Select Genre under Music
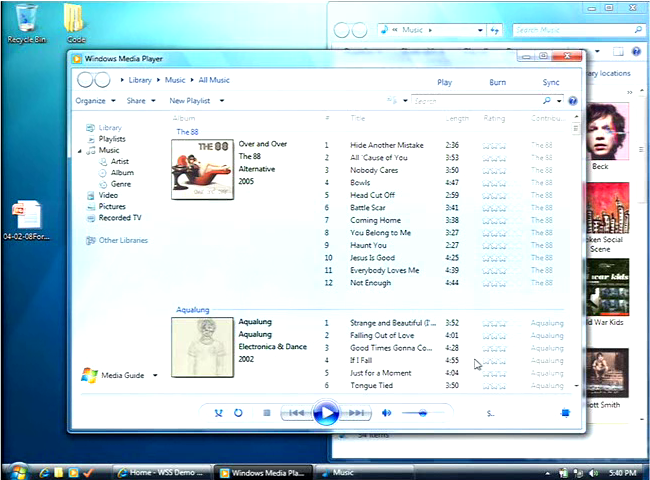 tap(121, 184)
